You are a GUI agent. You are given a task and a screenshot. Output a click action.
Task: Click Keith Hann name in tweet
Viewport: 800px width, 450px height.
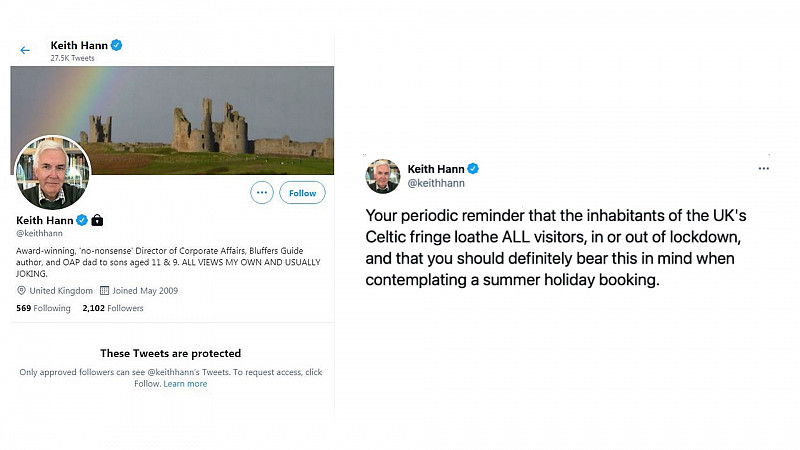coord(436,169)
